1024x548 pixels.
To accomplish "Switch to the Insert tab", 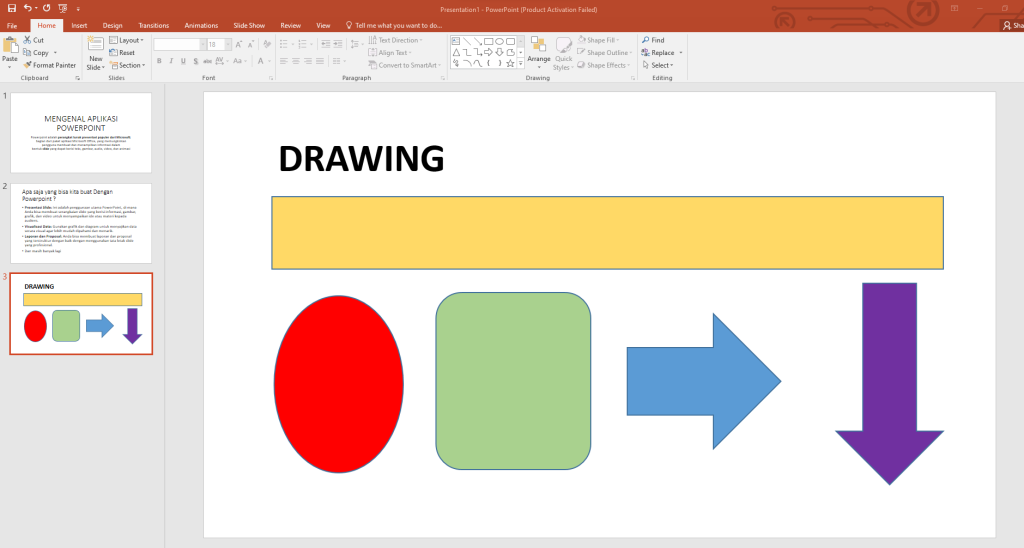I will coord(79,24).
